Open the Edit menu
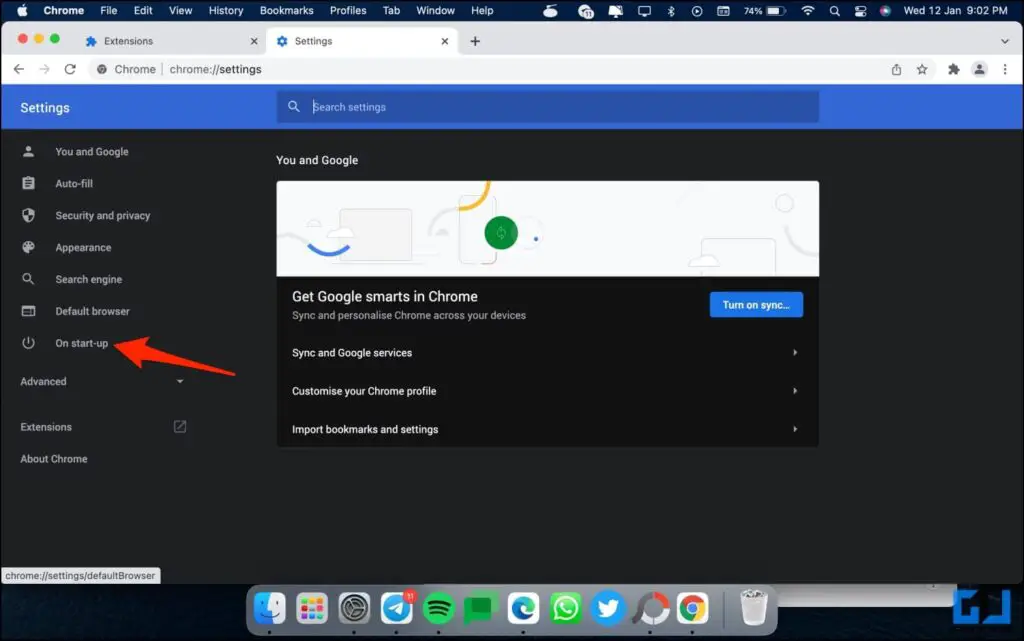 (142, 10)
